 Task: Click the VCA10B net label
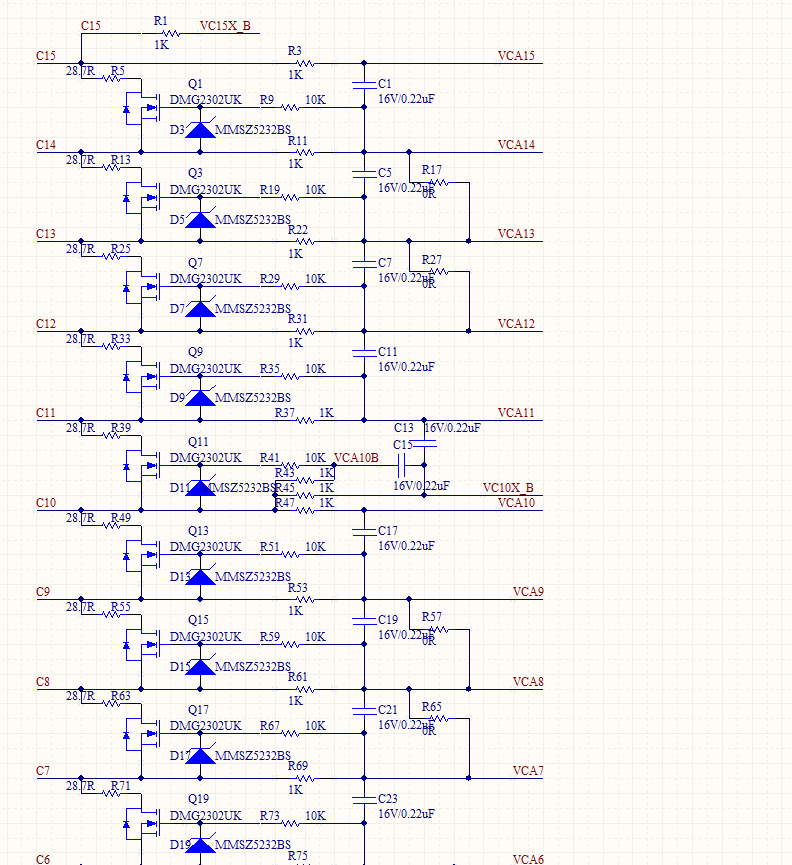click(x=356, y=458)
